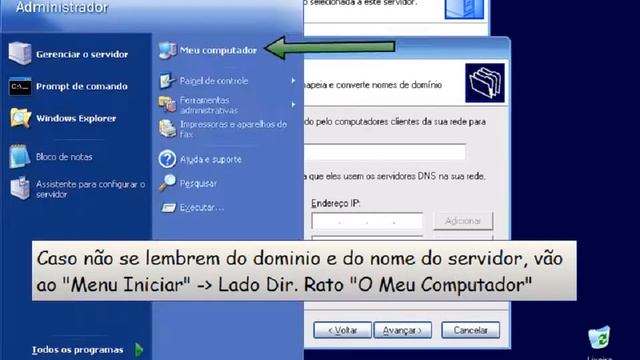This screenshot has height=360, width=640.
Task: Open the Lixeira recycle bin icon
Action: point(599,337)
